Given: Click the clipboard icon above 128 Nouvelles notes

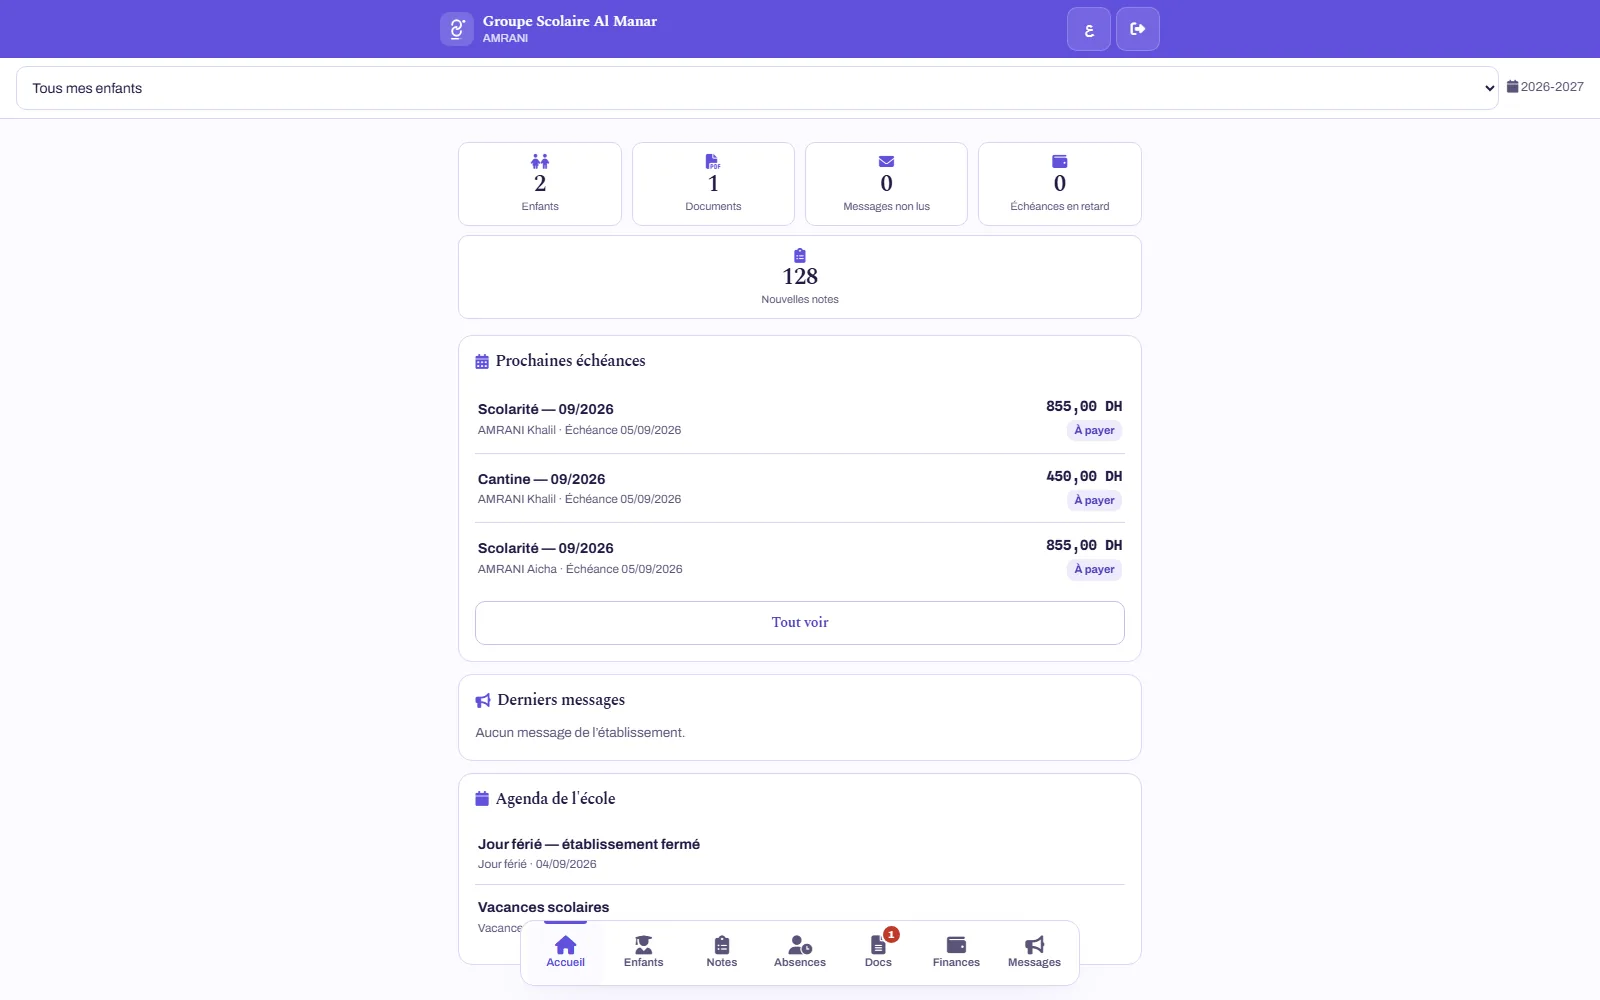Looking at the screenshot, I should coord(800,255).
